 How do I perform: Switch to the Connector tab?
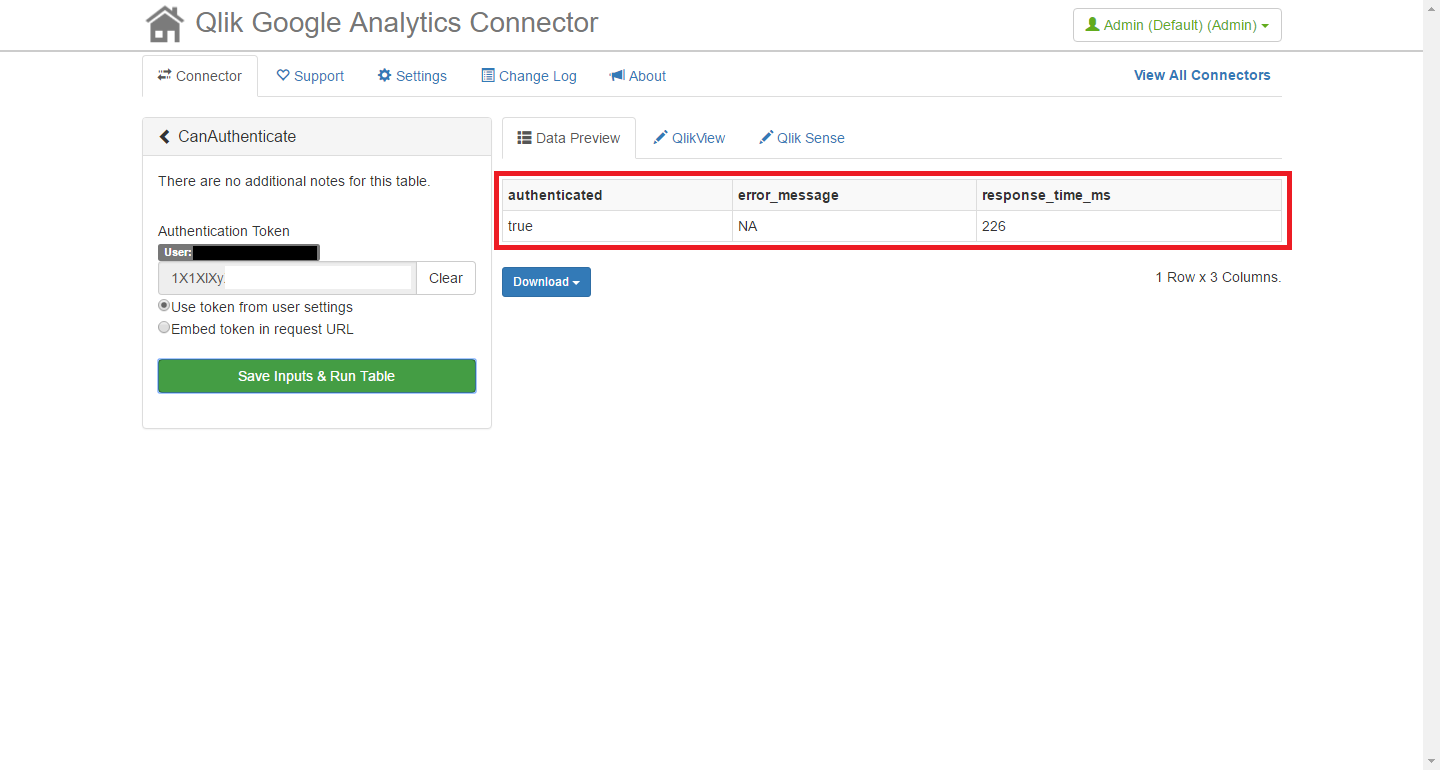click(x=200, y=76)
